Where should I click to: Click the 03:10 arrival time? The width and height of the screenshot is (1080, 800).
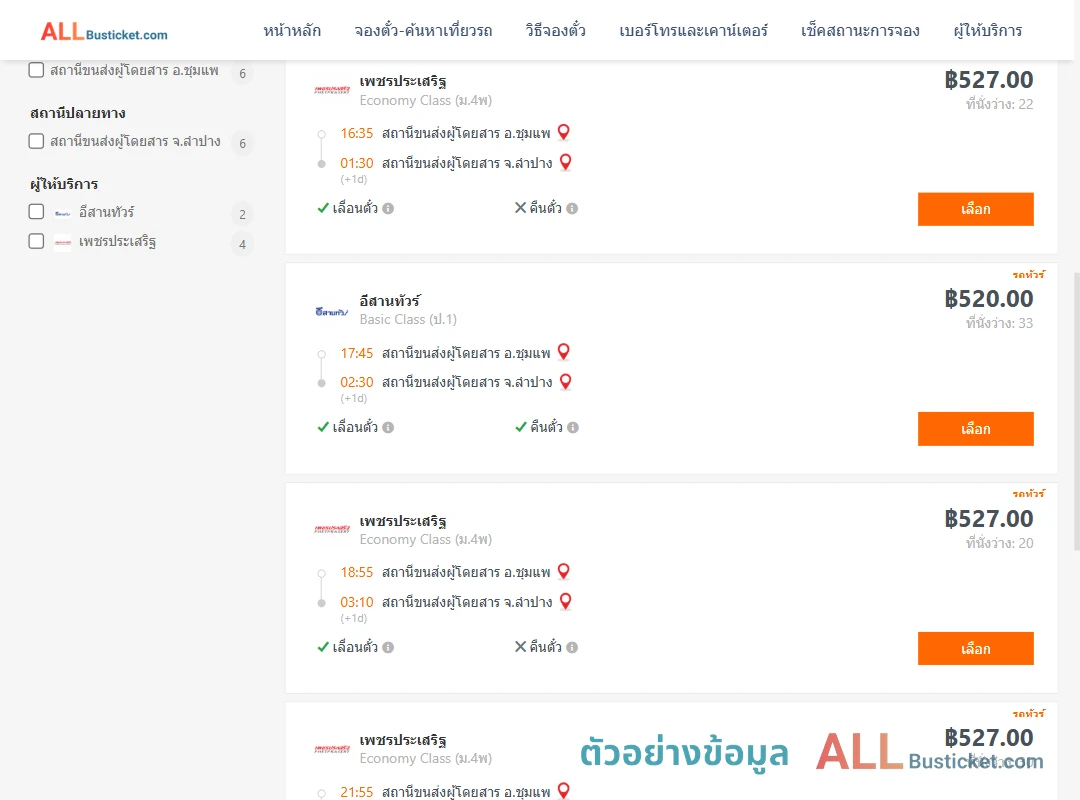356,602
